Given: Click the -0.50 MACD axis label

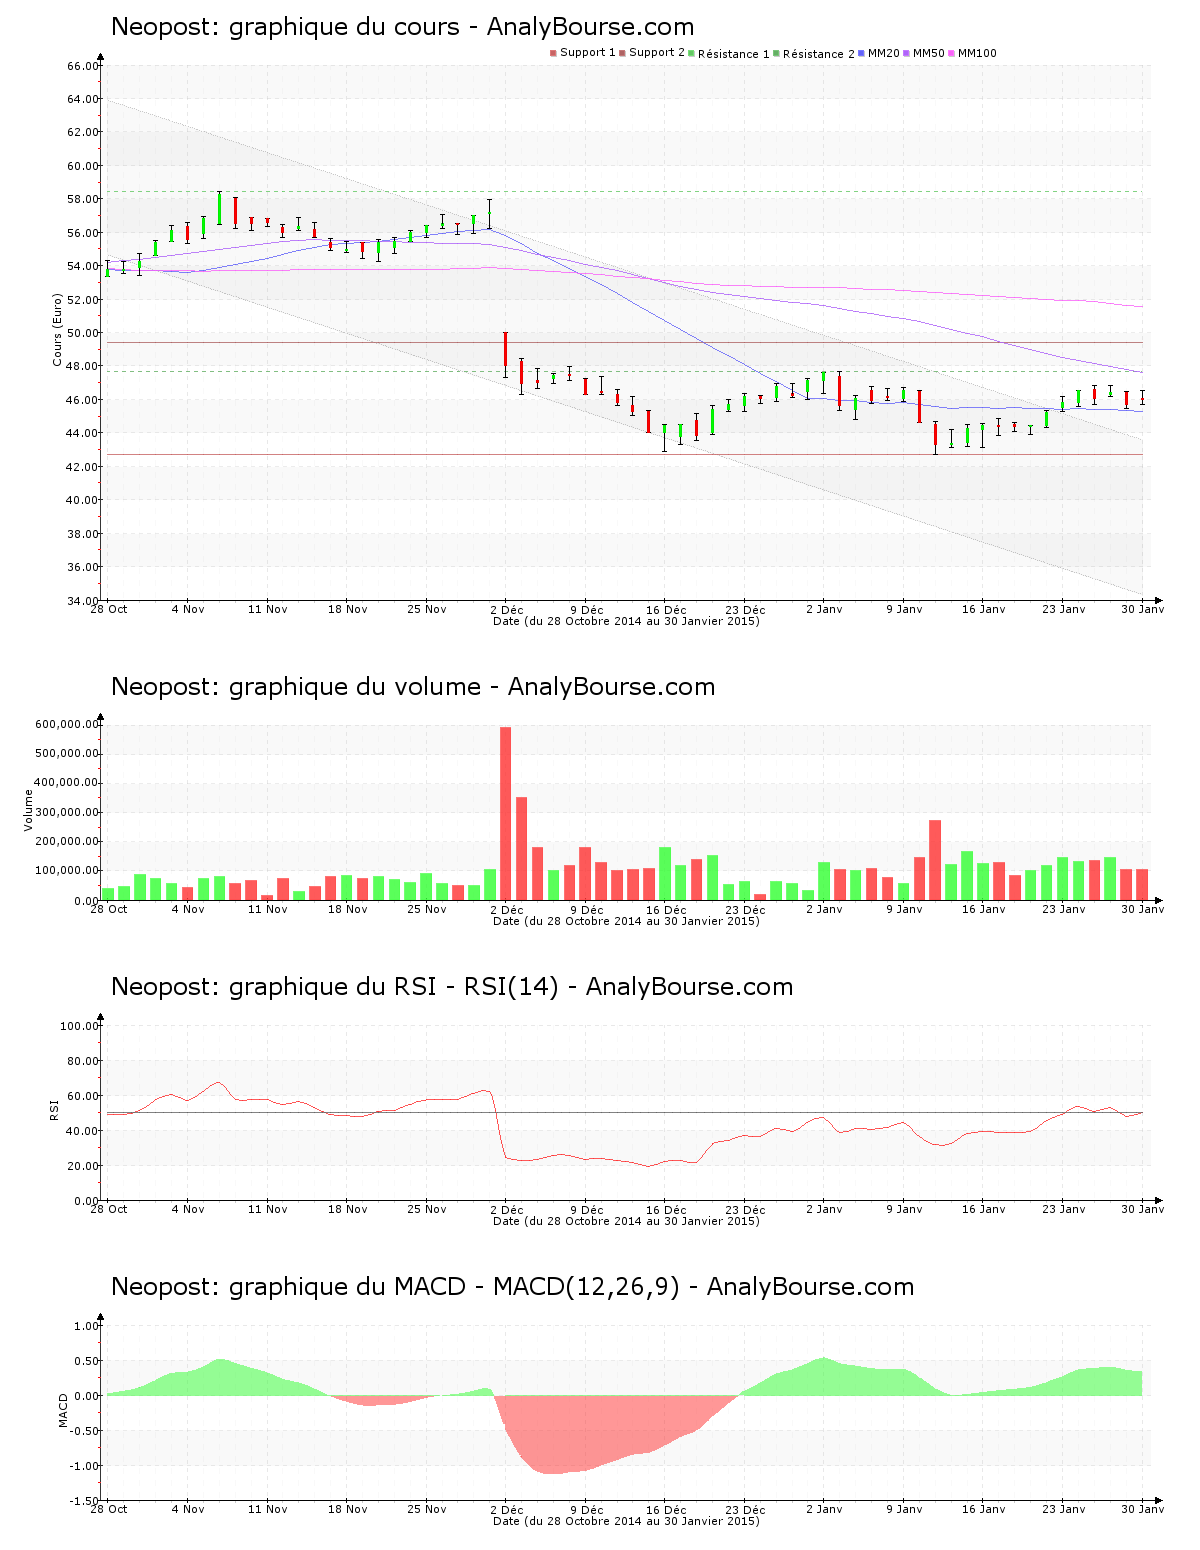Looking at the screenshot, I should tap(85, 1431).
